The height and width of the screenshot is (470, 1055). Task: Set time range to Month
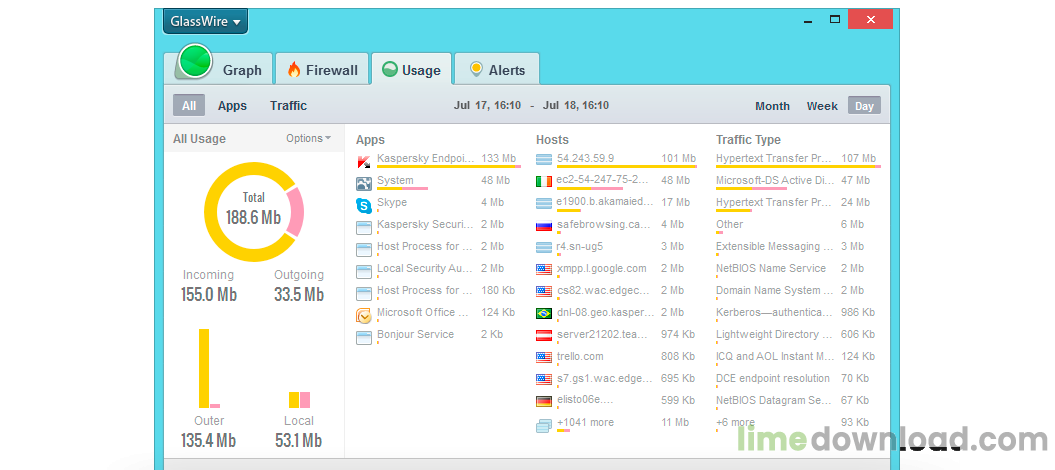tap(772, 106)
